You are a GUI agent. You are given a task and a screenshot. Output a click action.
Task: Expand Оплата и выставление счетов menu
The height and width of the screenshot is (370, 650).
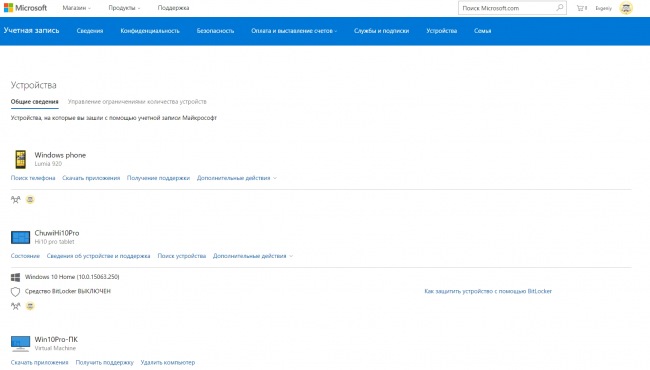coord(294,31)
